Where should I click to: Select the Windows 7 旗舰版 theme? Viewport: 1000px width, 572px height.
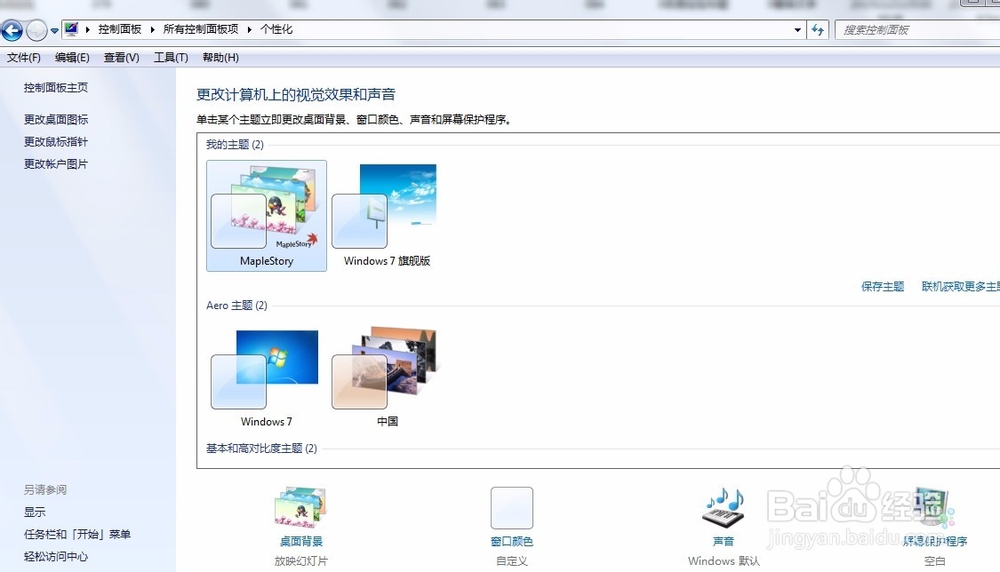click(387, 216)
